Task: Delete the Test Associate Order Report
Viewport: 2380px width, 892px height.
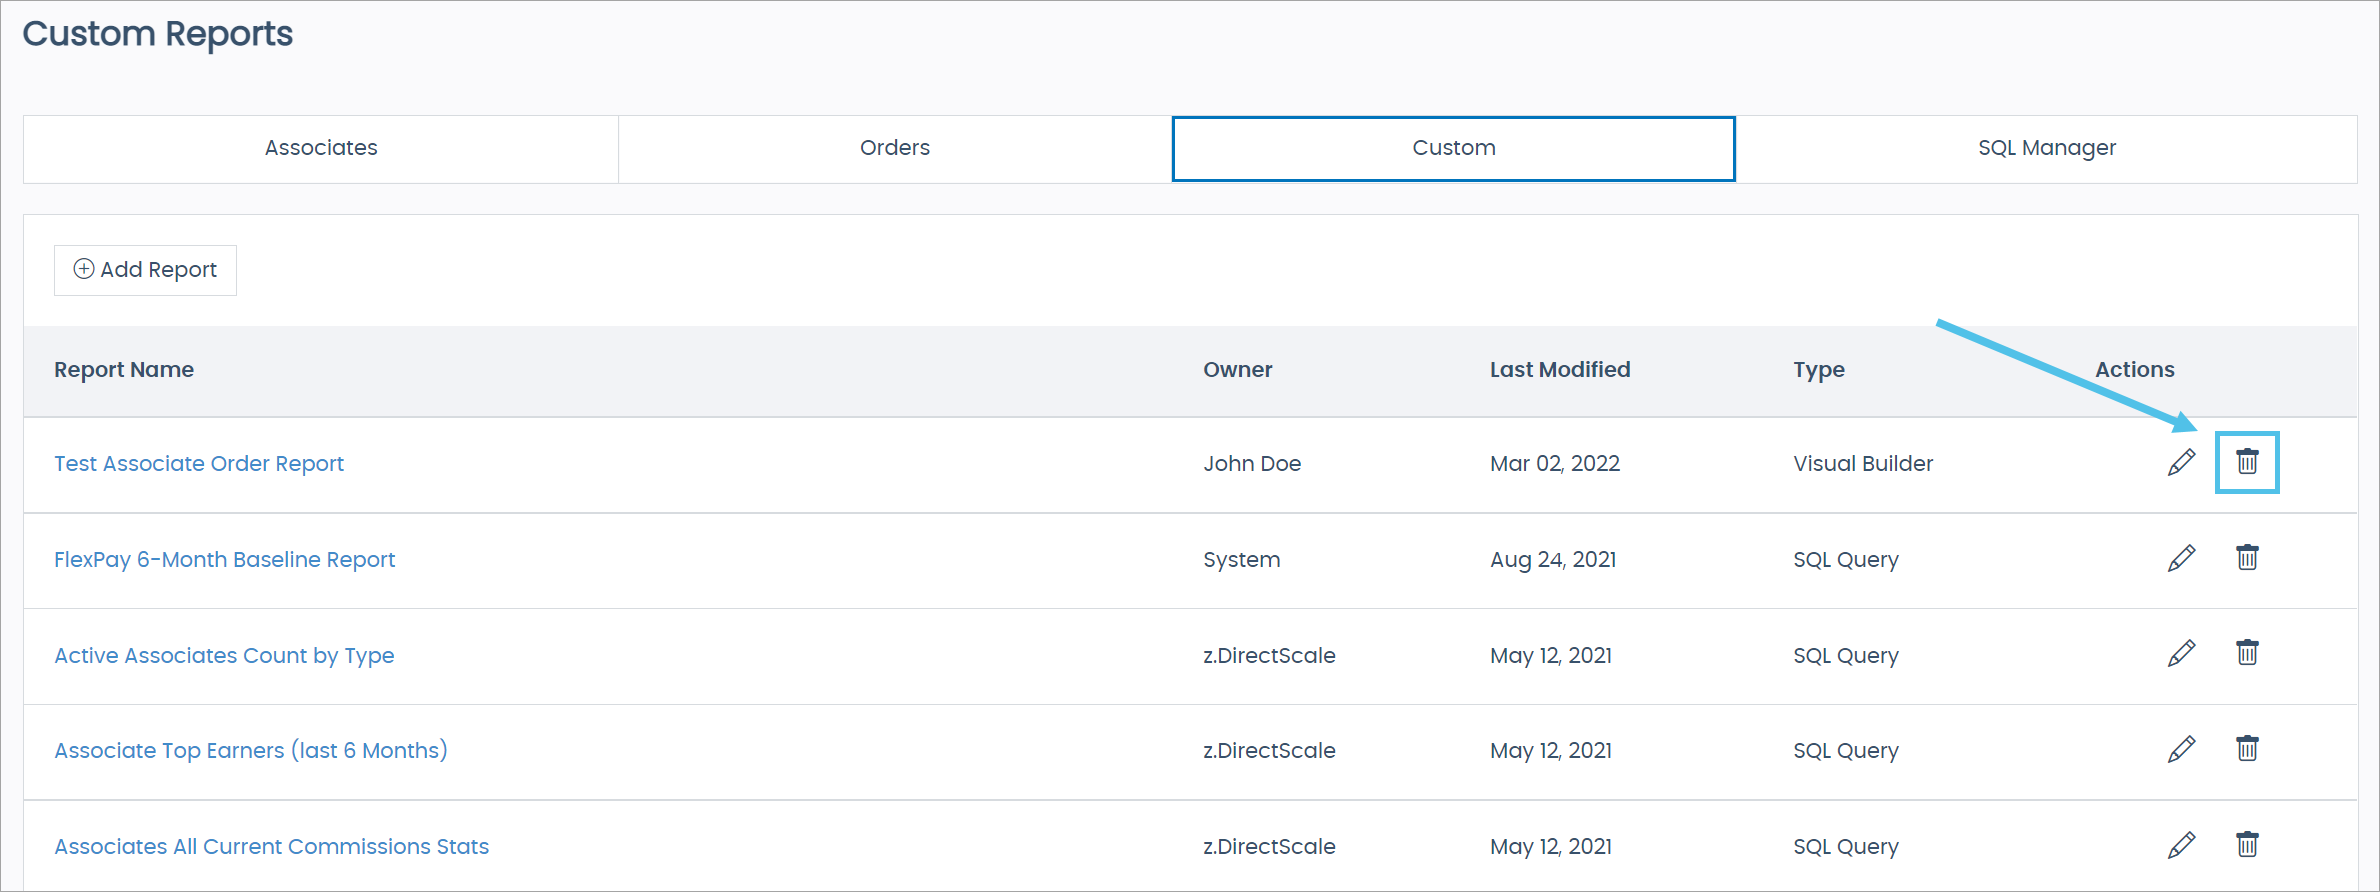Action: [2247, 461]
